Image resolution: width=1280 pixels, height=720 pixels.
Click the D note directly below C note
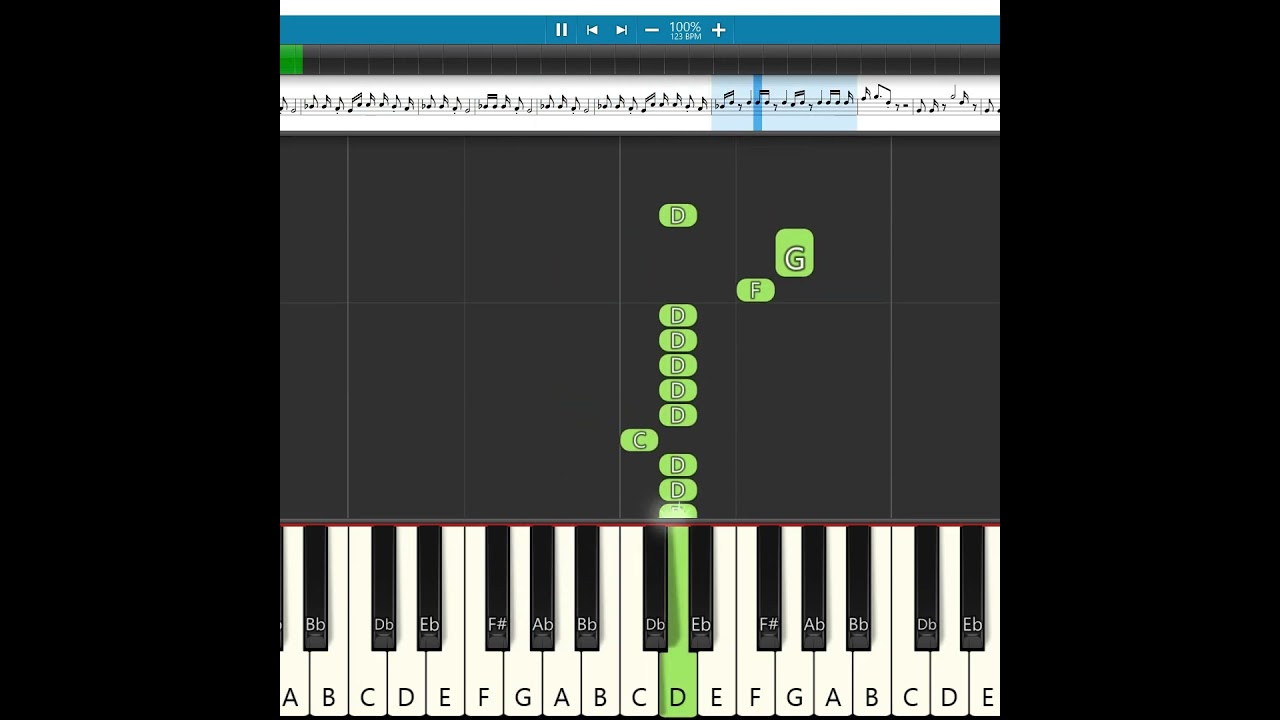(x=678, y=465)
